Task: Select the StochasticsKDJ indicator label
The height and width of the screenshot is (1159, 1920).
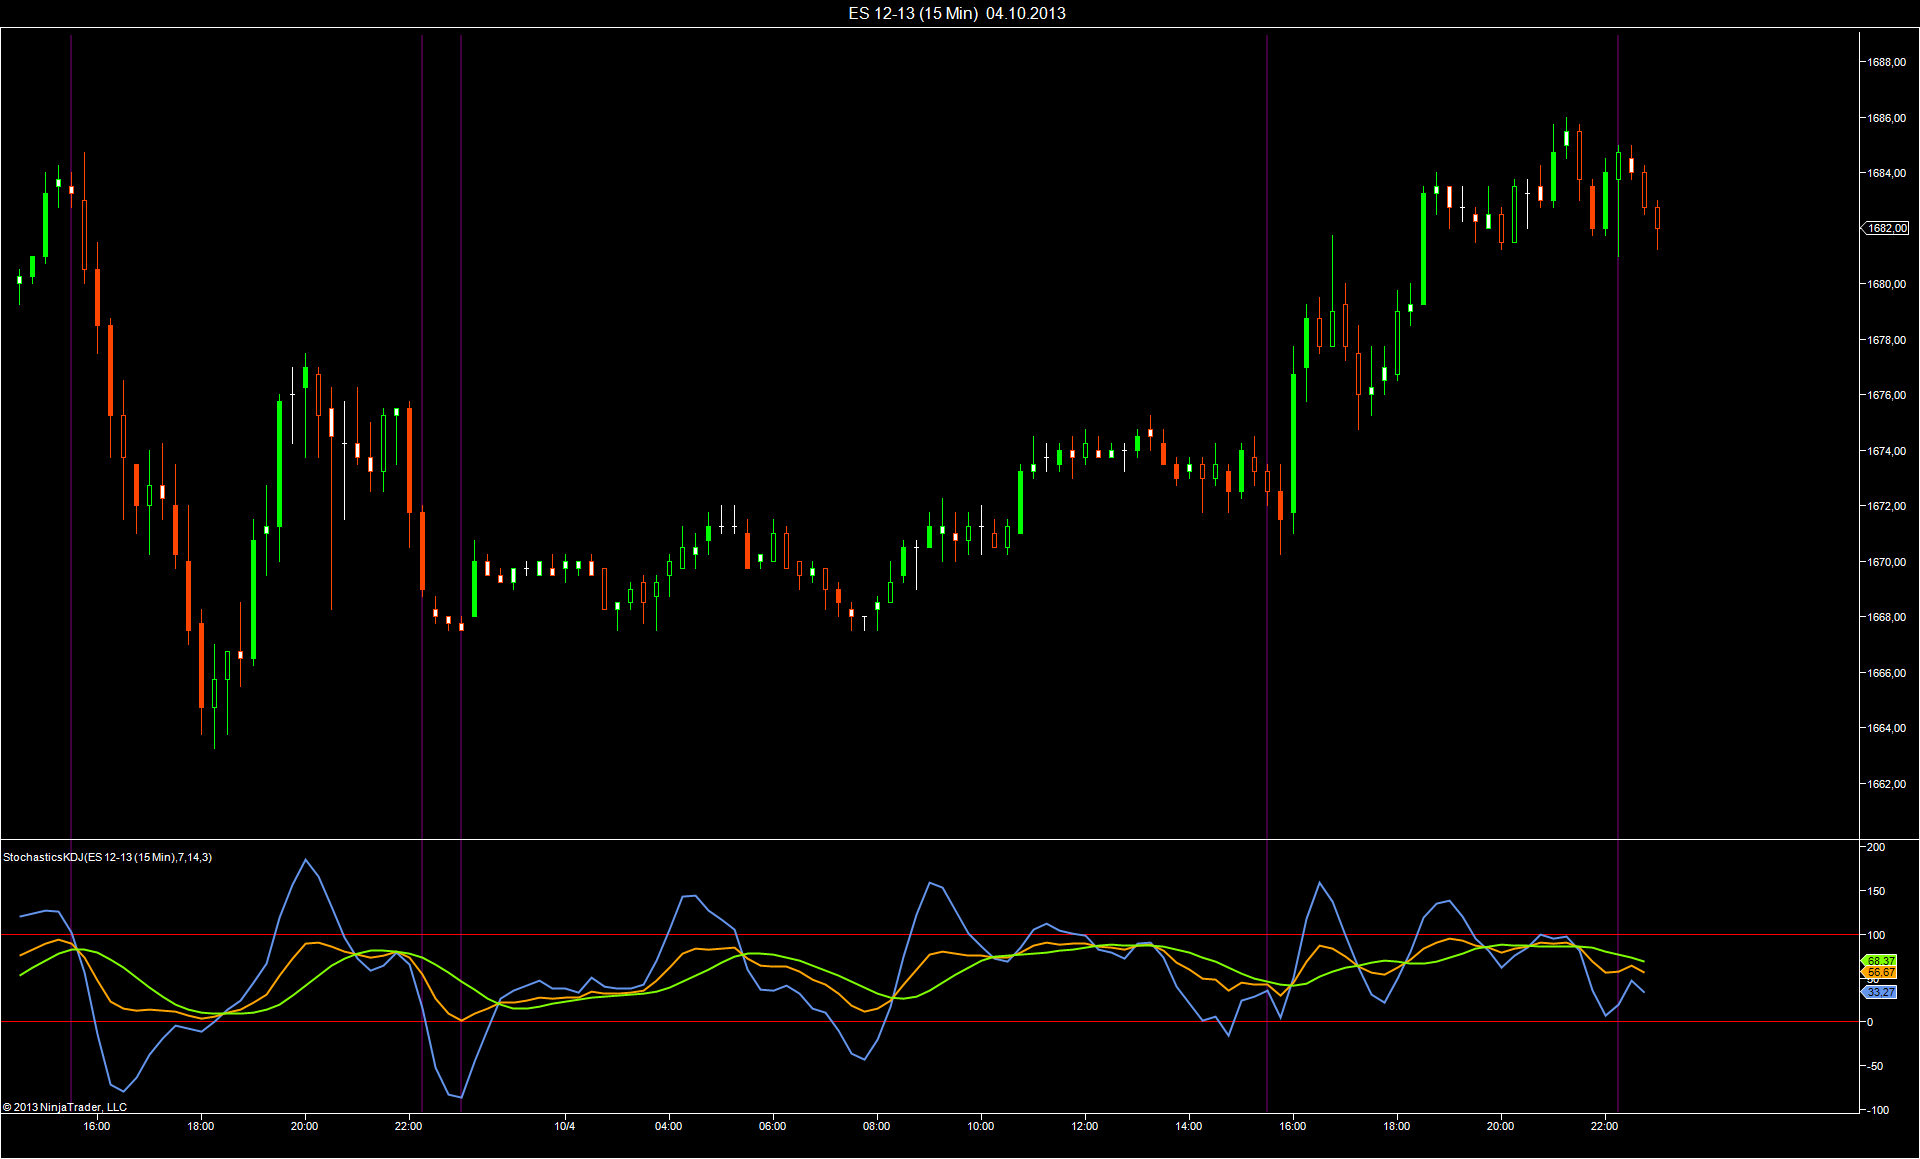Action: (107, 857)
